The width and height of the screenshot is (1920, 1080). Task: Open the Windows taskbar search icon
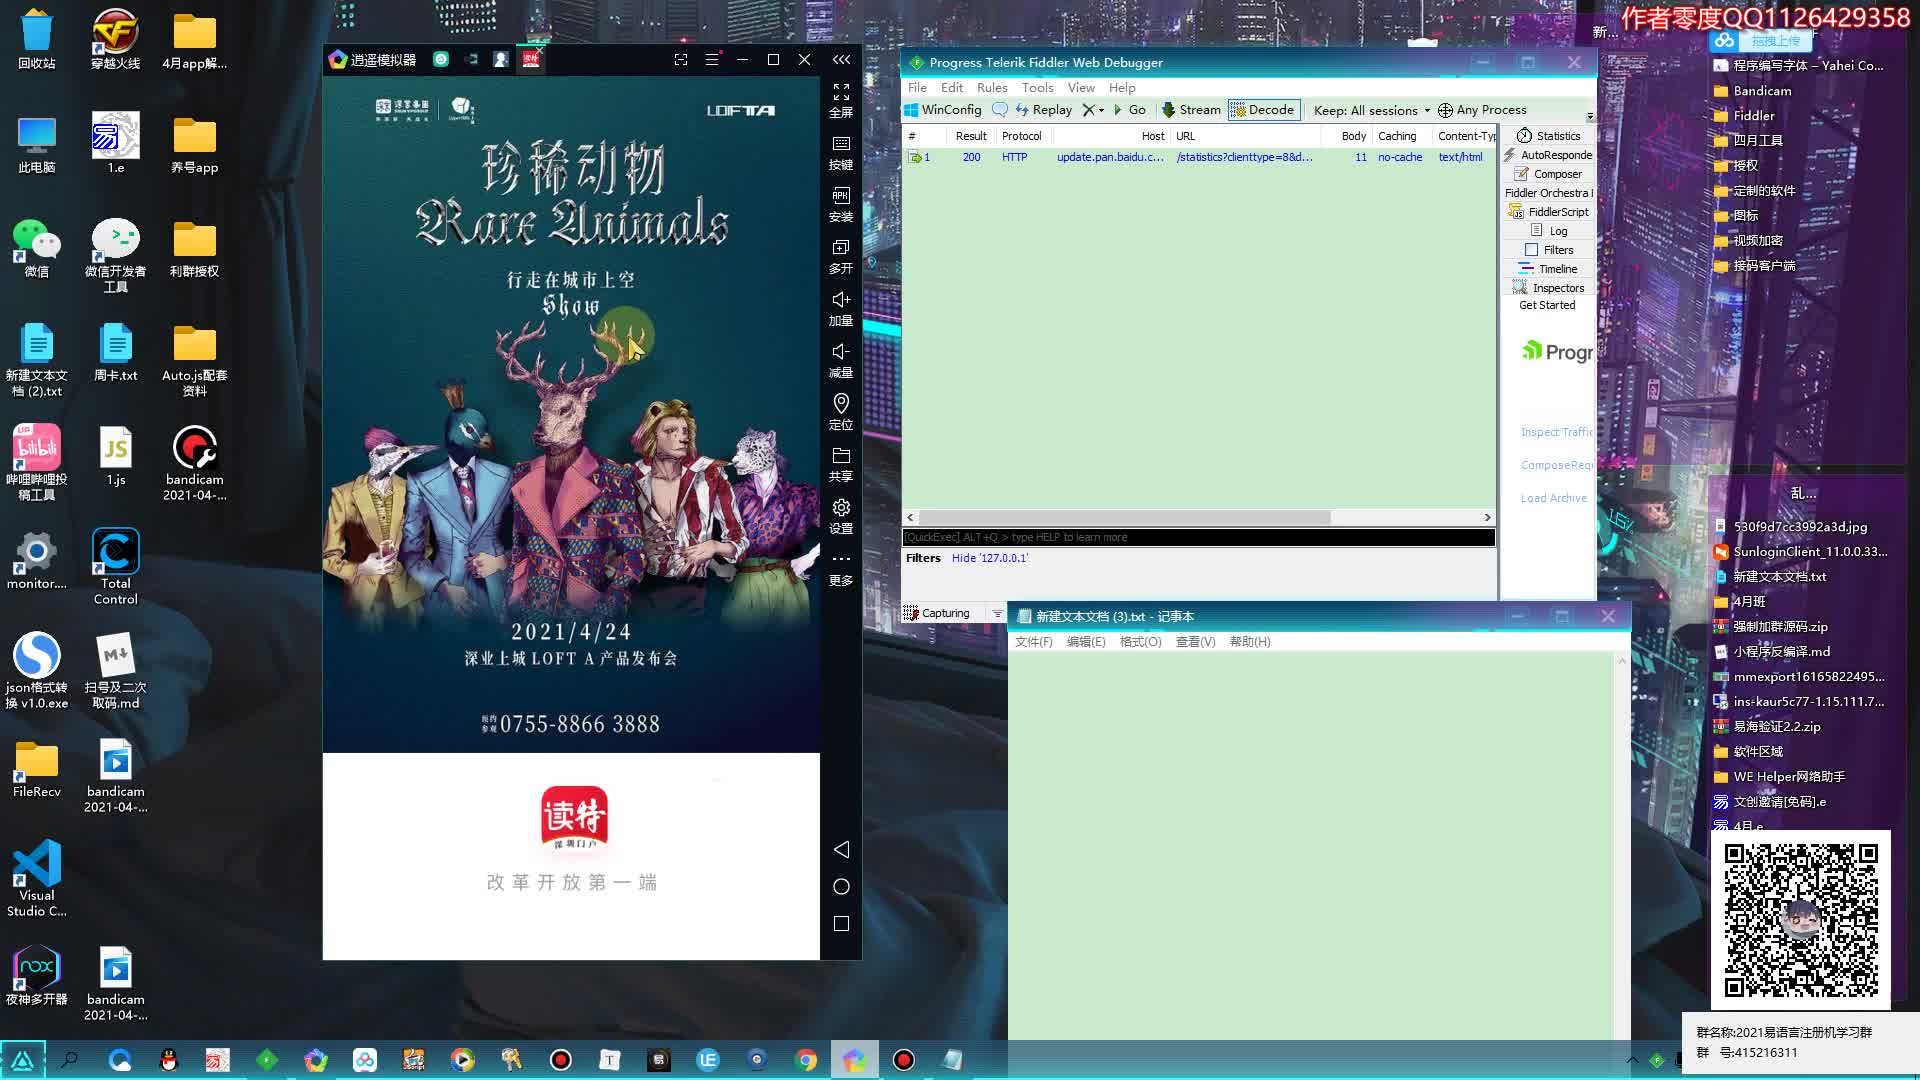70,1060
